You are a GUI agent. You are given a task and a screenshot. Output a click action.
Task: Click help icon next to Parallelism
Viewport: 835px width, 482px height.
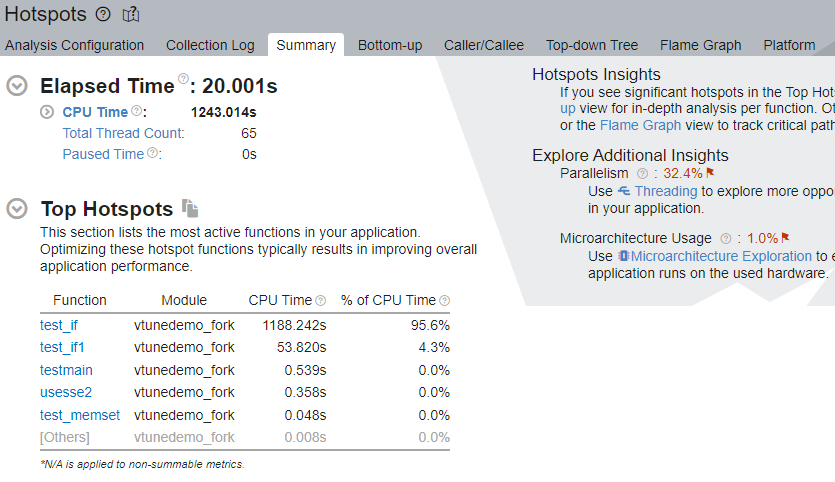pos(643,173)
